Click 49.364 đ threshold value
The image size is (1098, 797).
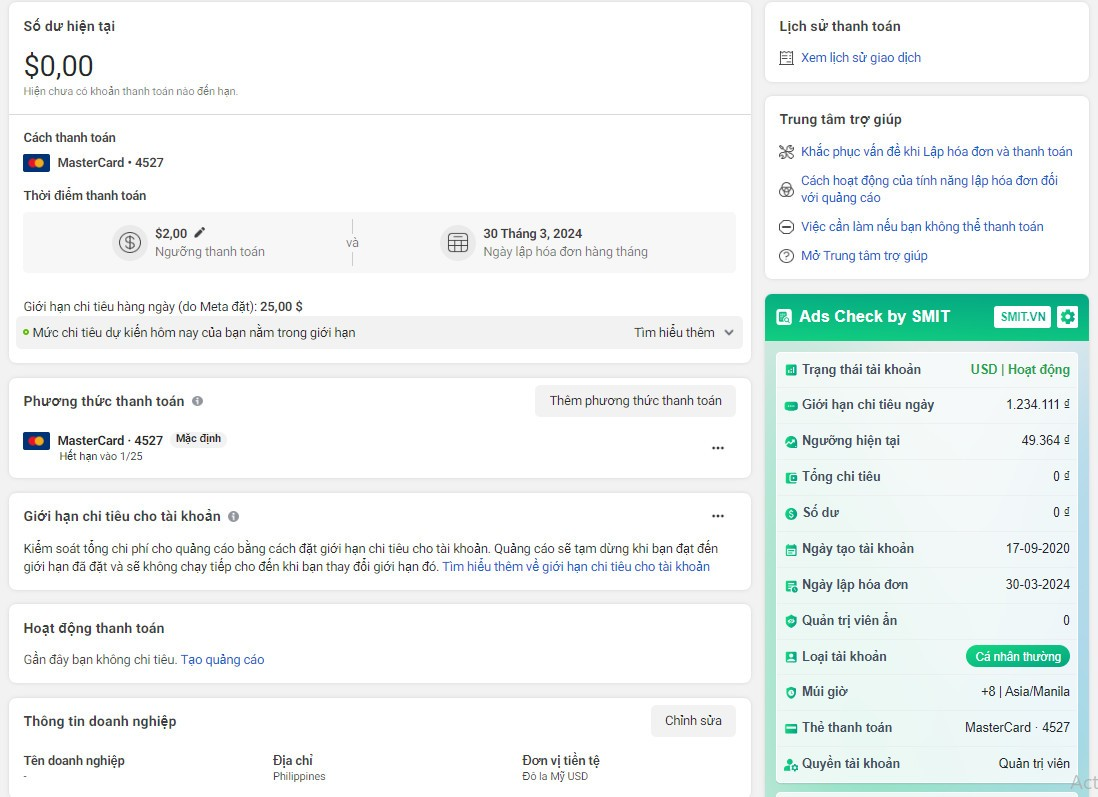pos(1045,441)
